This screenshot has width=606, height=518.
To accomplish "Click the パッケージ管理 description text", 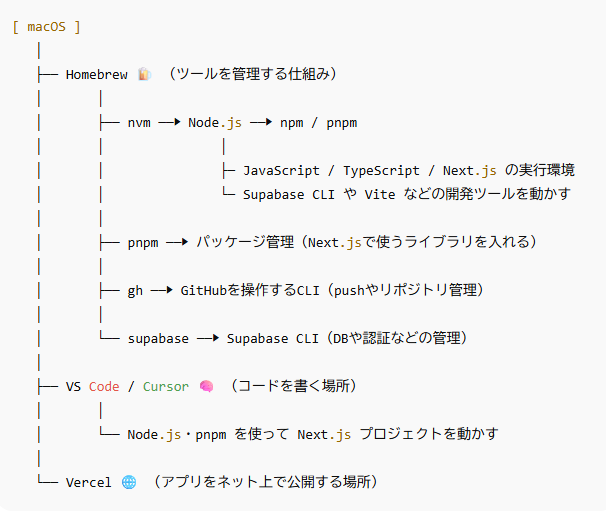I will [x=368, y=242].
